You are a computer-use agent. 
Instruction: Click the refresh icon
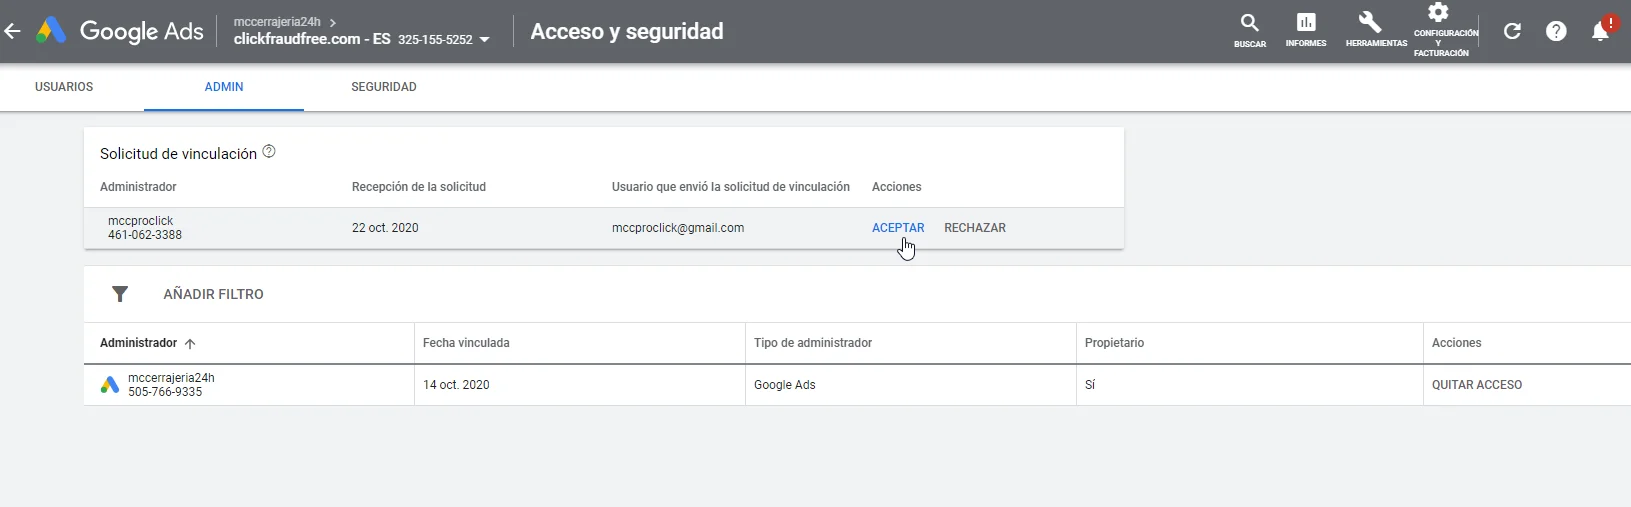click(x=1512, y=31)
